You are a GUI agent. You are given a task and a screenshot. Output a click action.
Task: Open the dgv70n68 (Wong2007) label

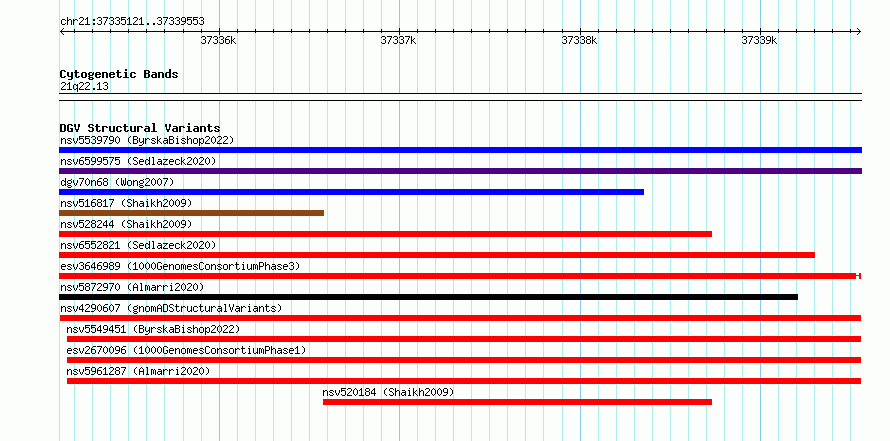click(117, 182)
